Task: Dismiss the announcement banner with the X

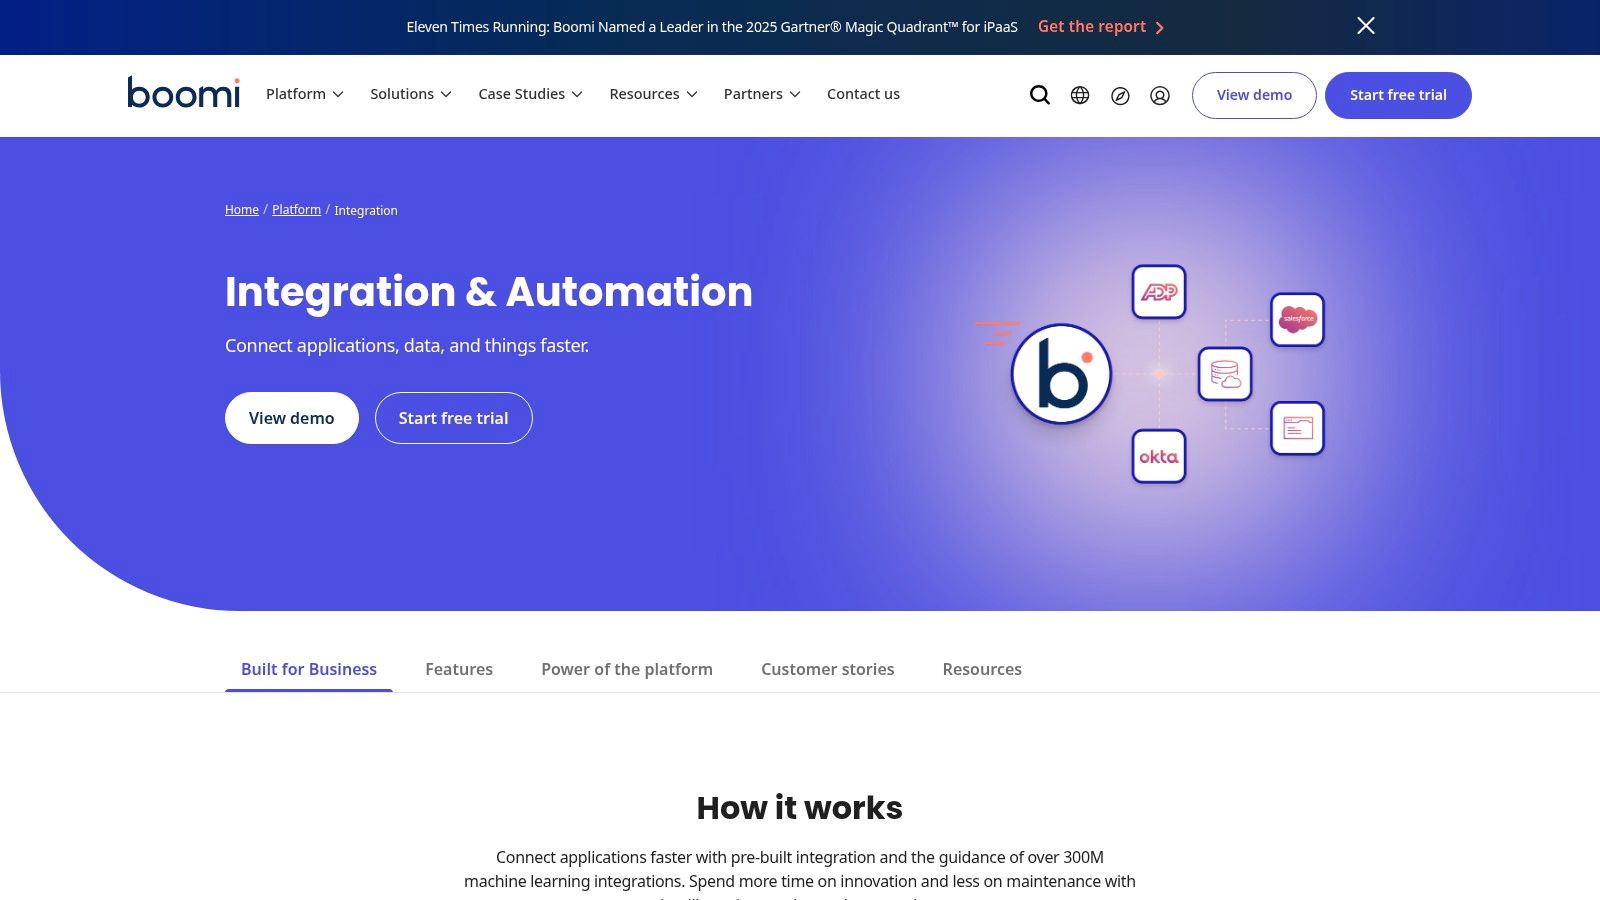Action: [1366, 26]
